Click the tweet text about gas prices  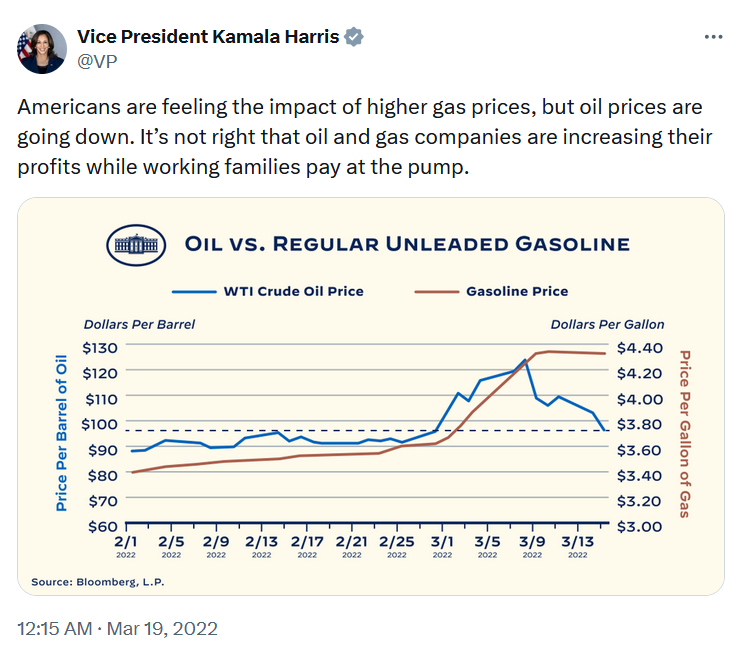(x=365, y=137)
